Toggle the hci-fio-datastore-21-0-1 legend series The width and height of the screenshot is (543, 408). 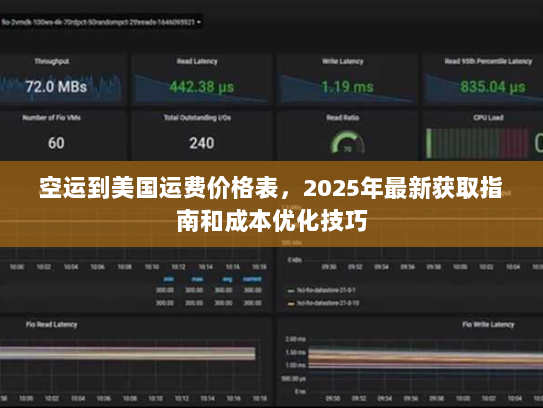pos(326,290)
